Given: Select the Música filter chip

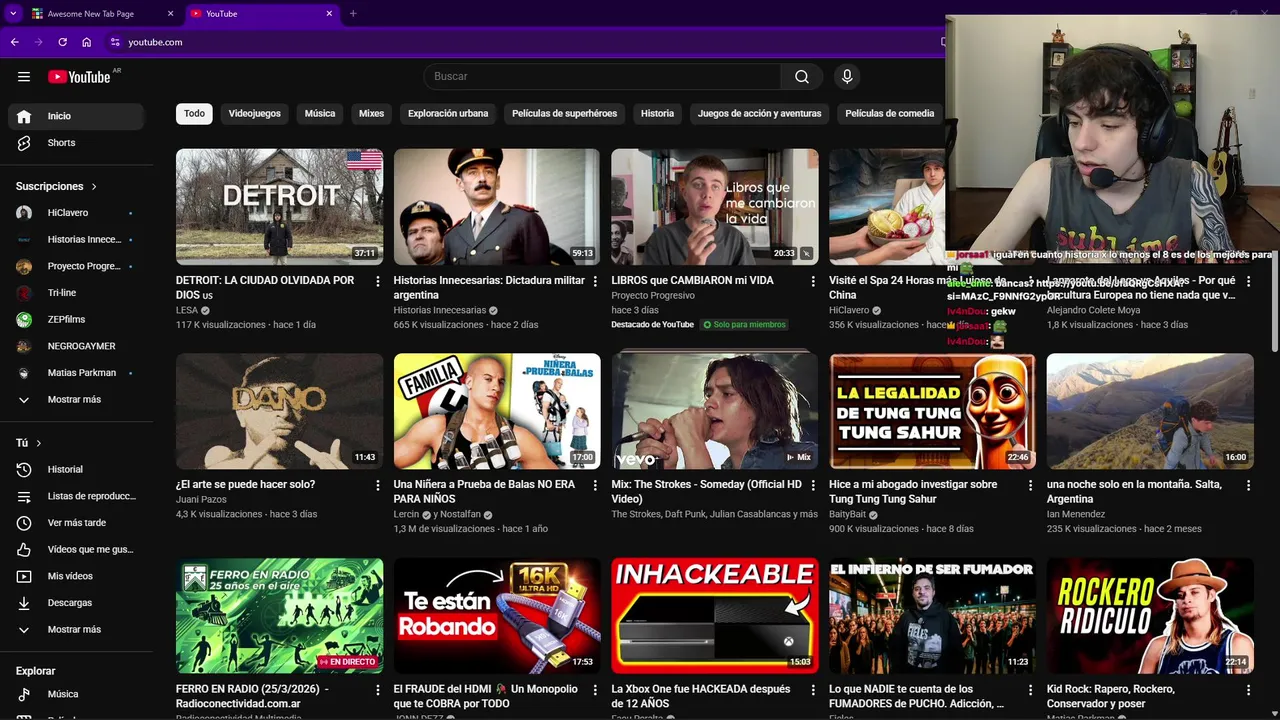Looking at the screenshot, I should coord(320,114).
